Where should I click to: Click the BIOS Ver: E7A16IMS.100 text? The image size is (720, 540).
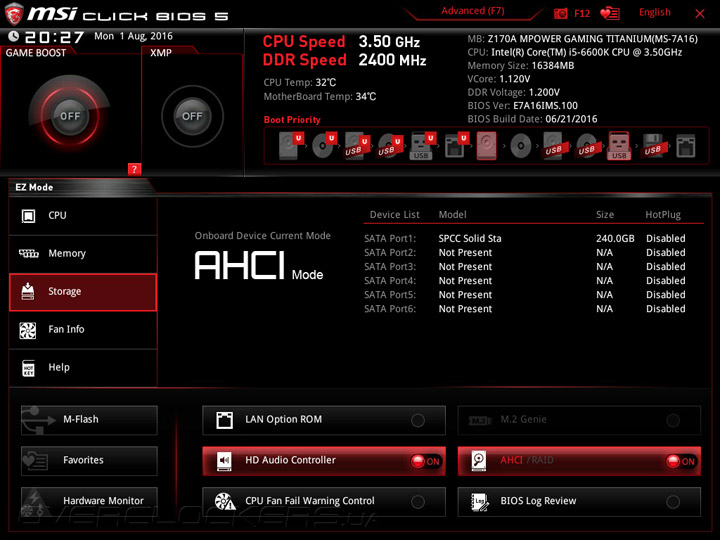point(523,106)
